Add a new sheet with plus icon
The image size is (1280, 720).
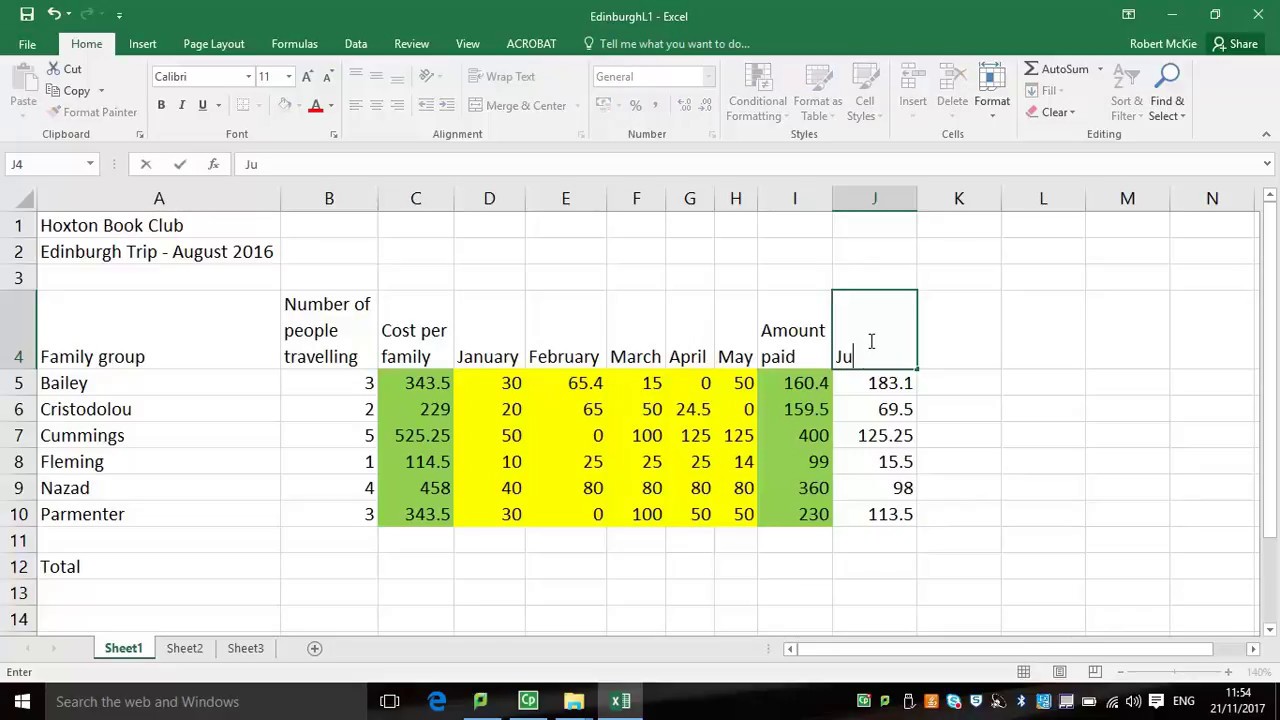pos(314,648)
